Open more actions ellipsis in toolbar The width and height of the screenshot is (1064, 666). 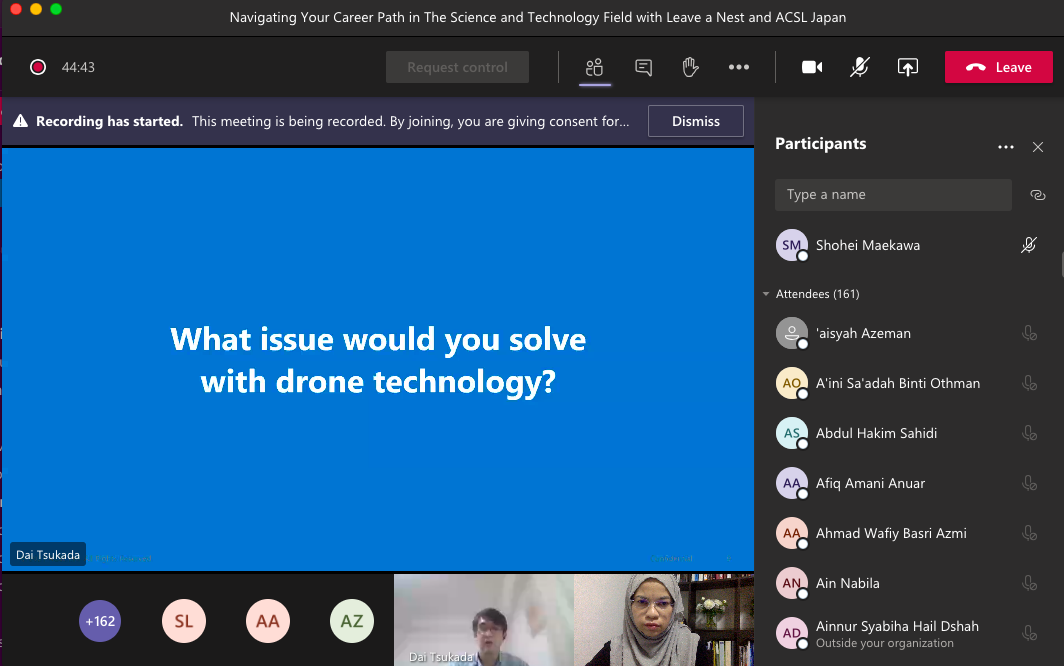click(x=739, y=67)
